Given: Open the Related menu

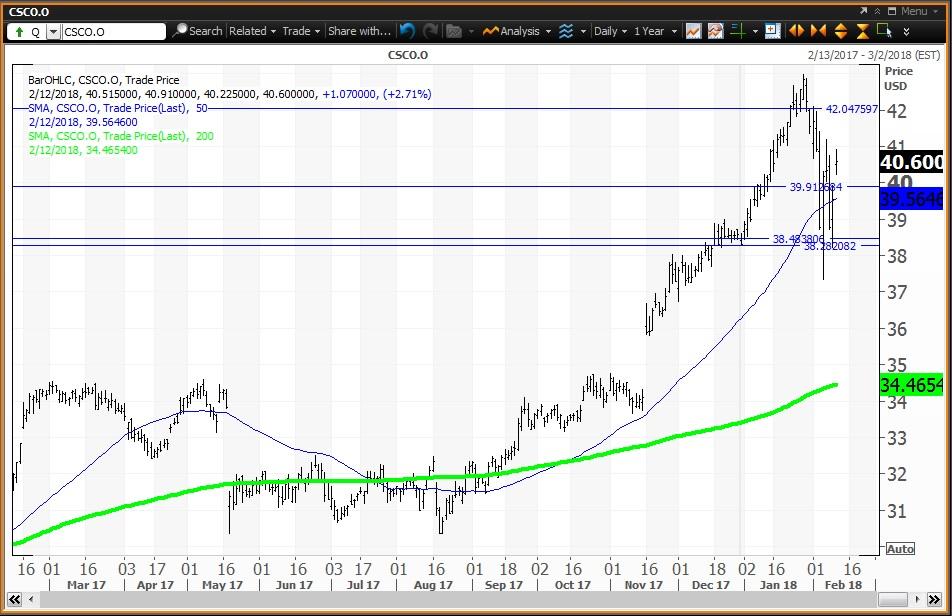Looking at the screenshot, I should pos(252,31).
